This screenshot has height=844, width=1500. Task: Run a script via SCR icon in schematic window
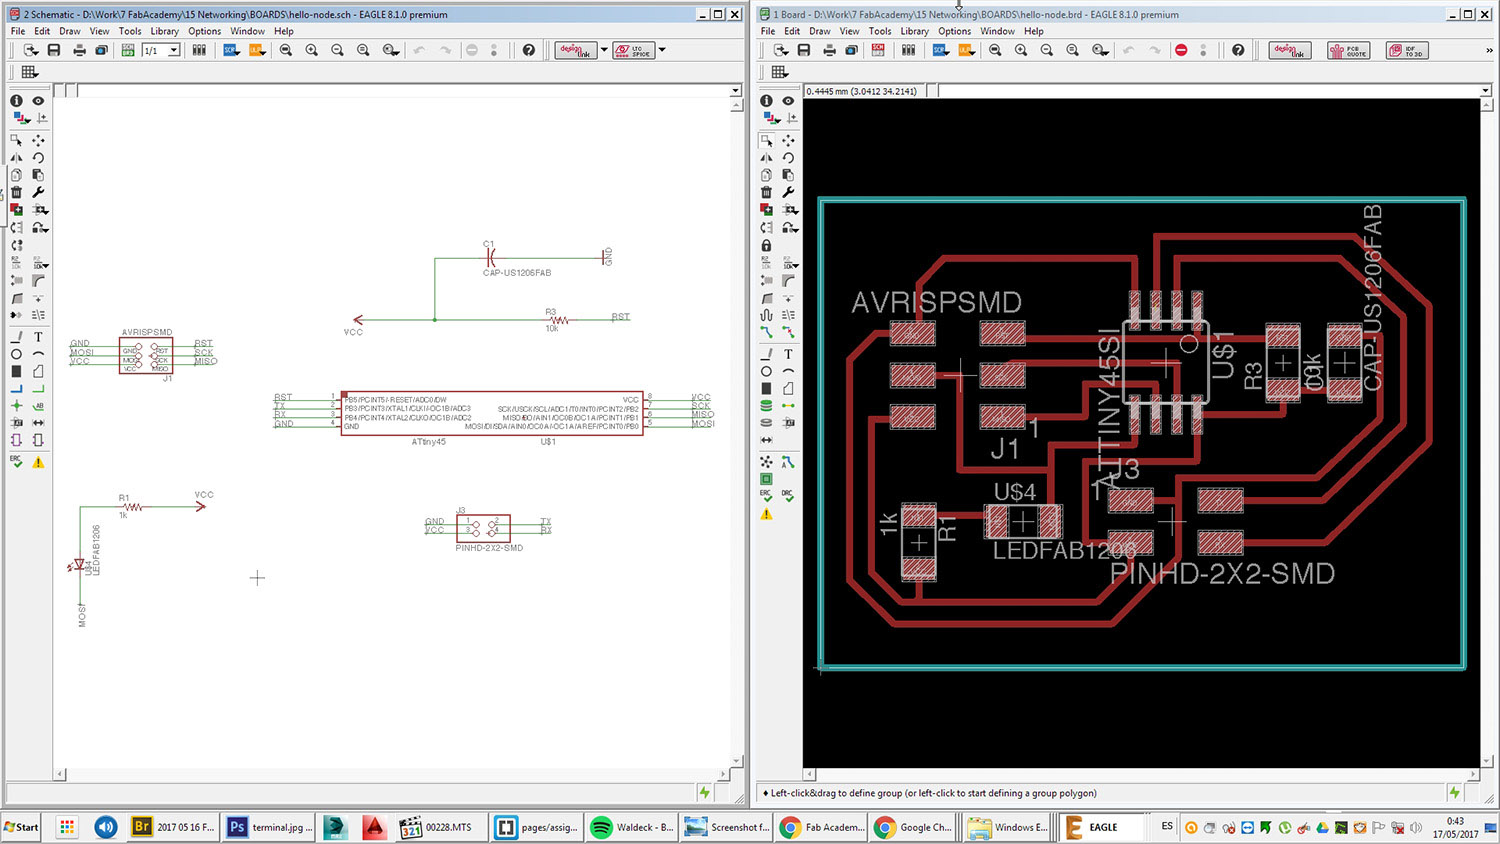tap(232, 50)
